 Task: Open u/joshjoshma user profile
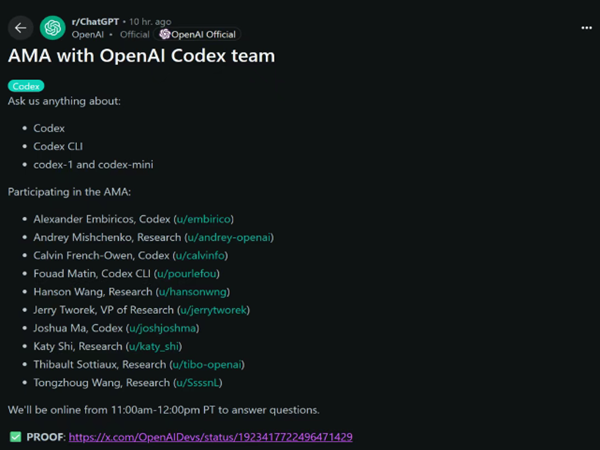coord(163,328)
